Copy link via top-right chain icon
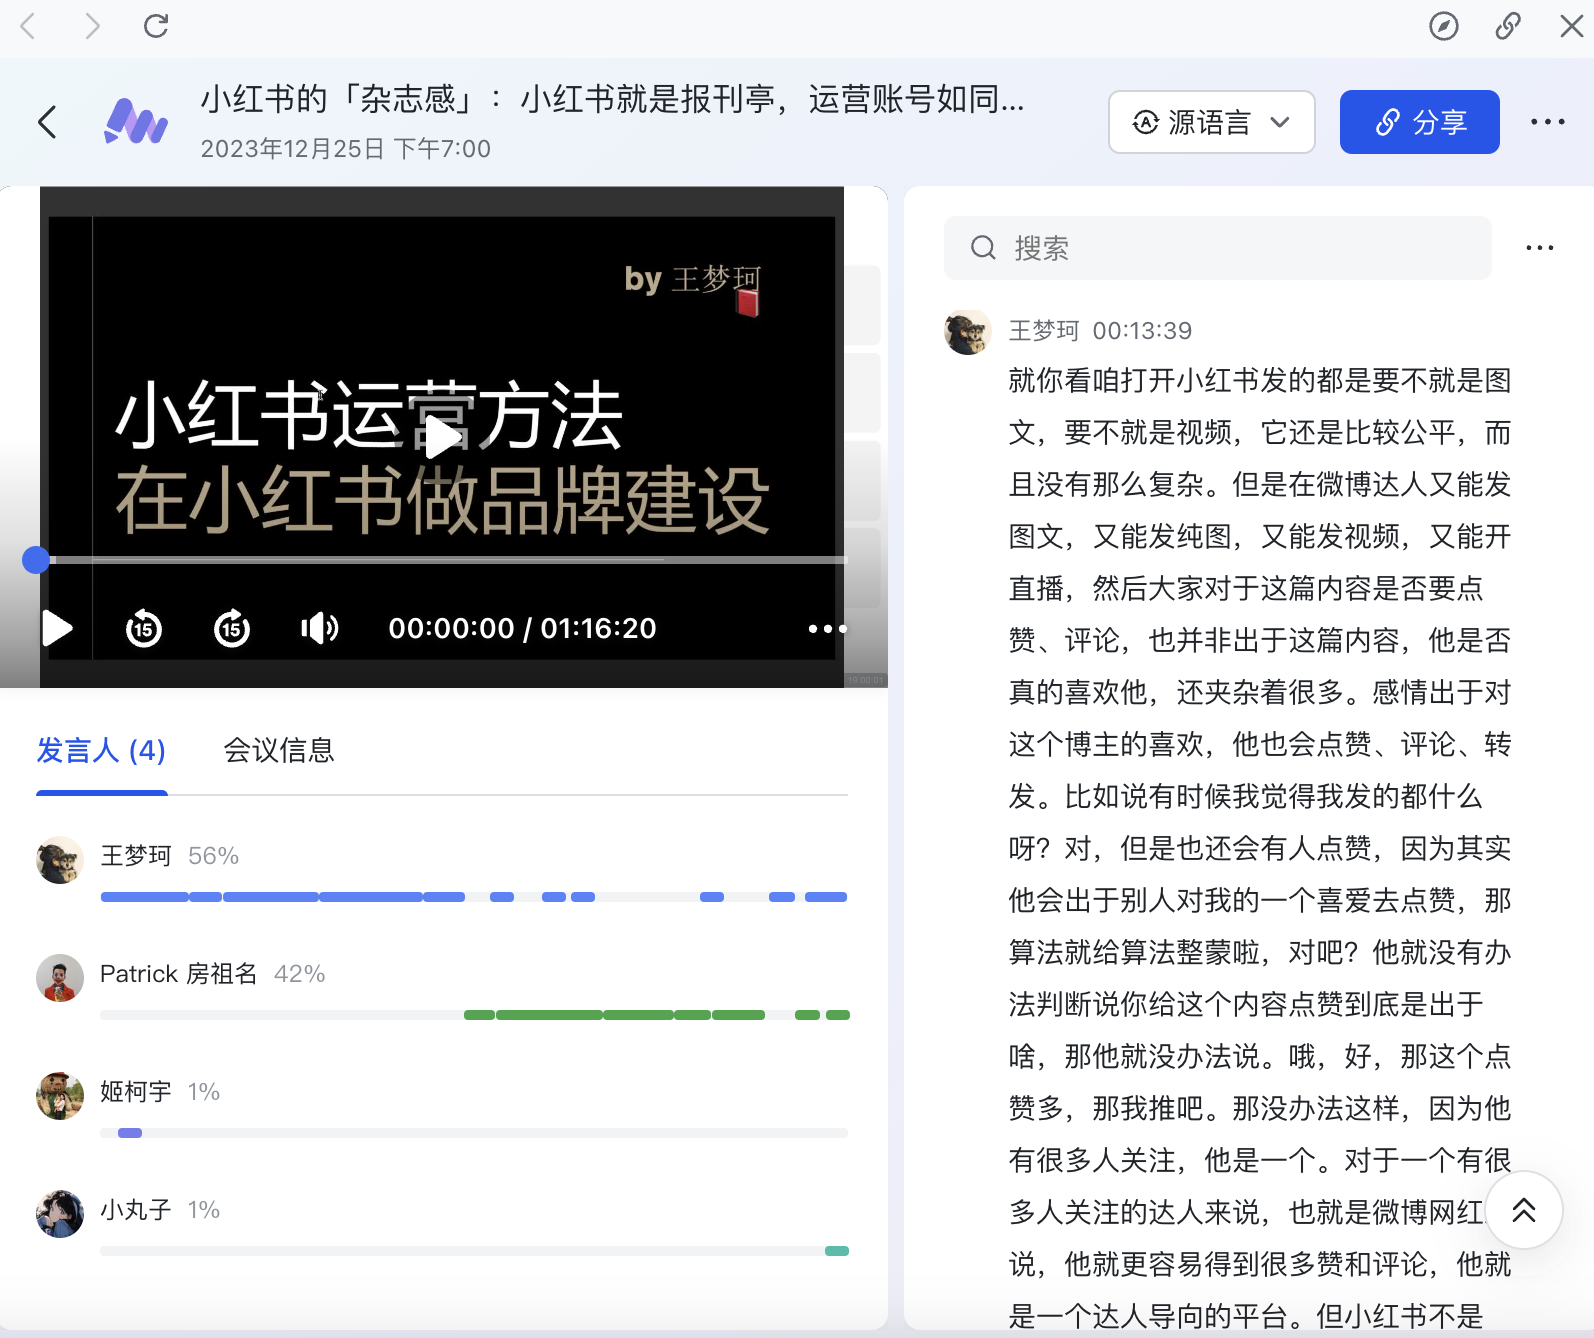Screen dimensions: 1594x1338 (x=1508, y=26)
